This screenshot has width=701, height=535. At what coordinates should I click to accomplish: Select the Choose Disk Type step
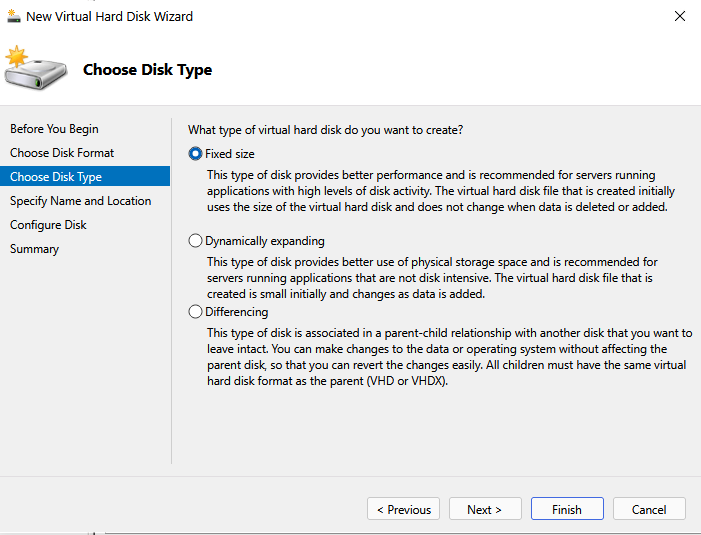(85, 177)
